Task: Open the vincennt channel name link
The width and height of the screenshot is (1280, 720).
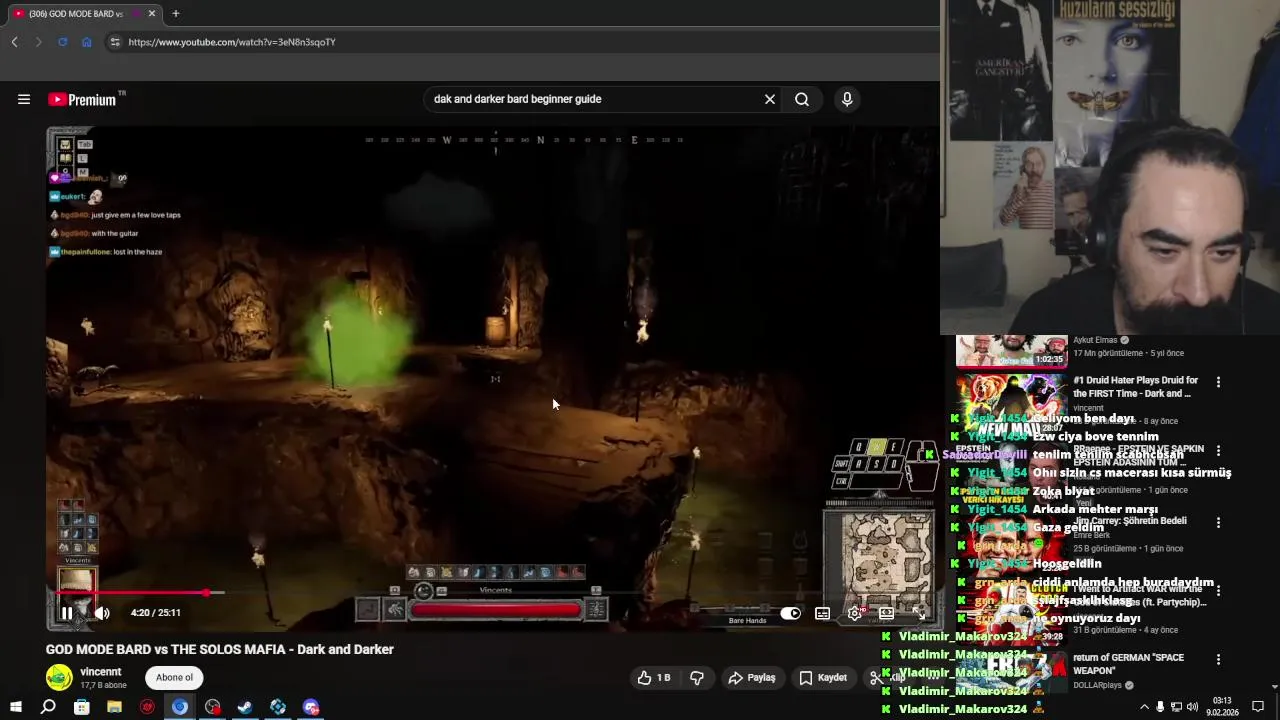Action: pos(101,672)
